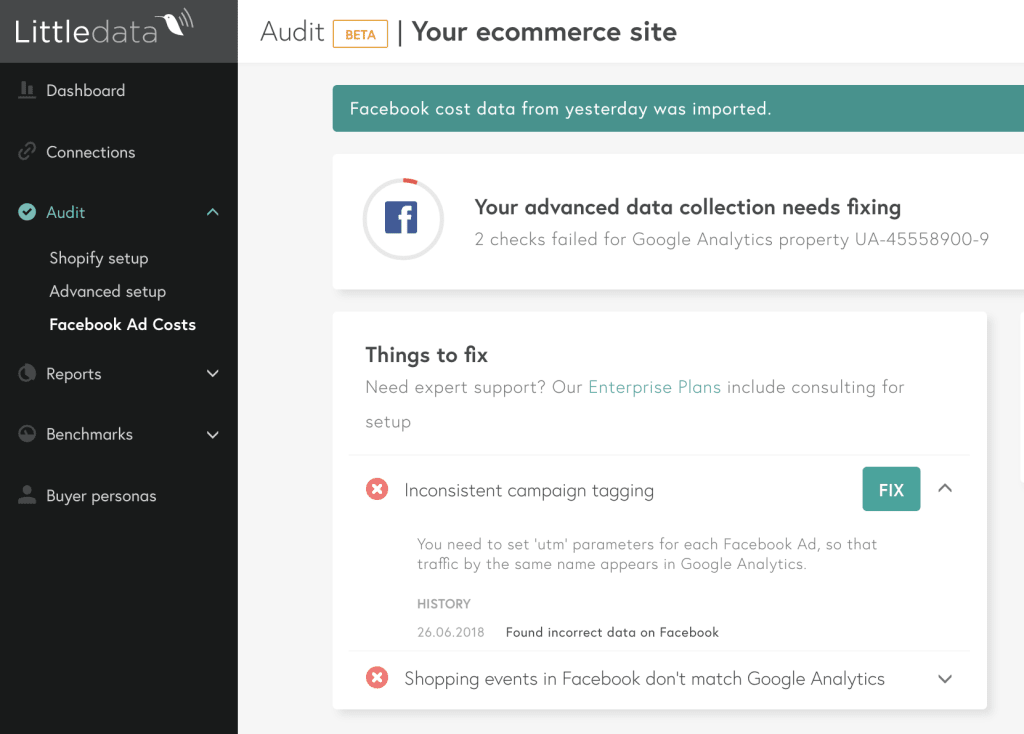Click the Reports label in the sidebar
This screenshot has height=734, width=1024.
click(x=74, y=374)
